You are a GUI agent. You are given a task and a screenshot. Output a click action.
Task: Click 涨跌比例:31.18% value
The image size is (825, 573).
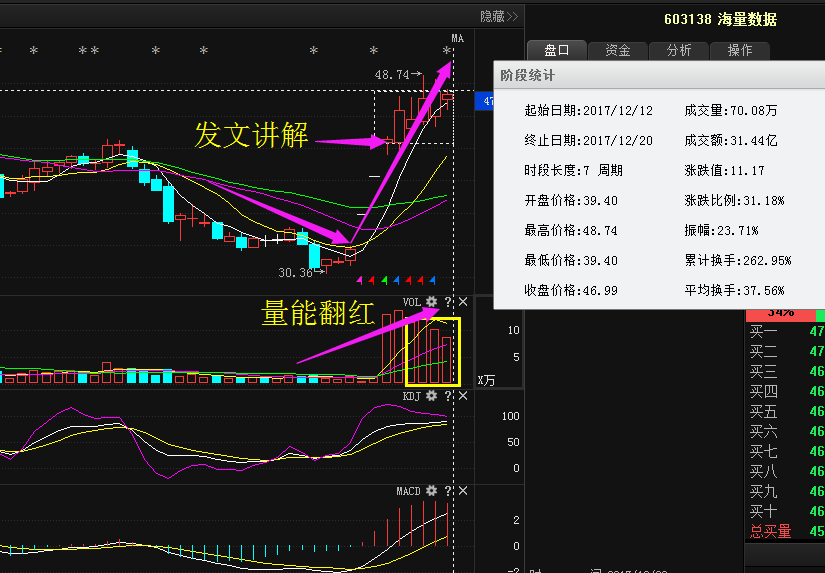[735, 200]
